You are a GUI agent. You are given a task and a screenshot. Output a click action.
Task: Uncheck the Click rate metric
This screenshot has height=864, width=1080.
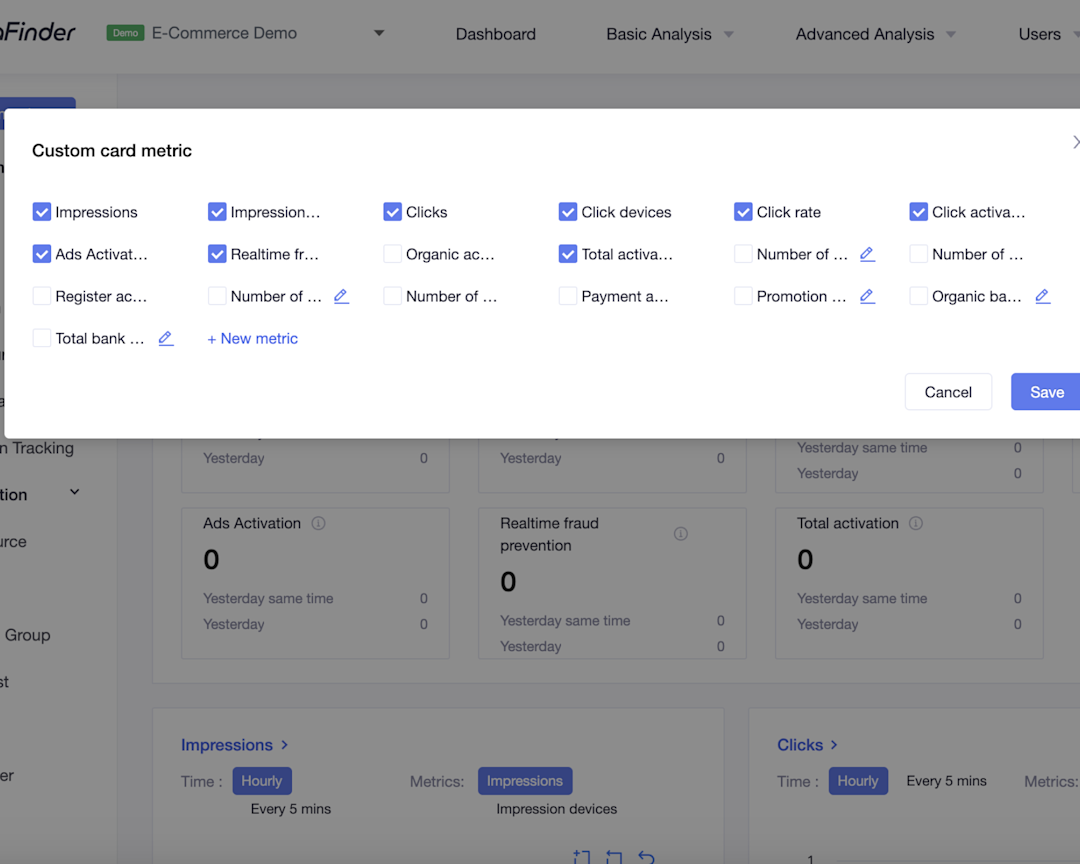coord(743,212)
